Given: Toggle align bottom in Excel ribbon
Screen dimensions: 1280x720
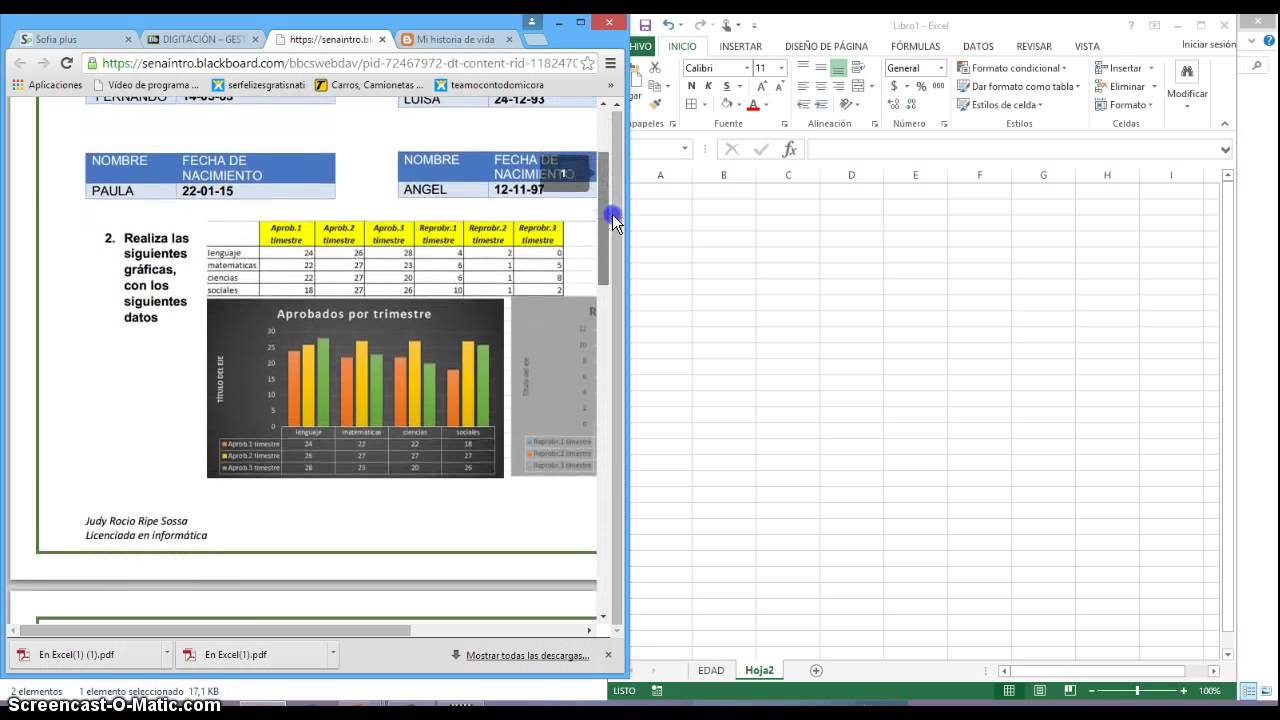Looking at the screenshot, I should tap(838, 68).
